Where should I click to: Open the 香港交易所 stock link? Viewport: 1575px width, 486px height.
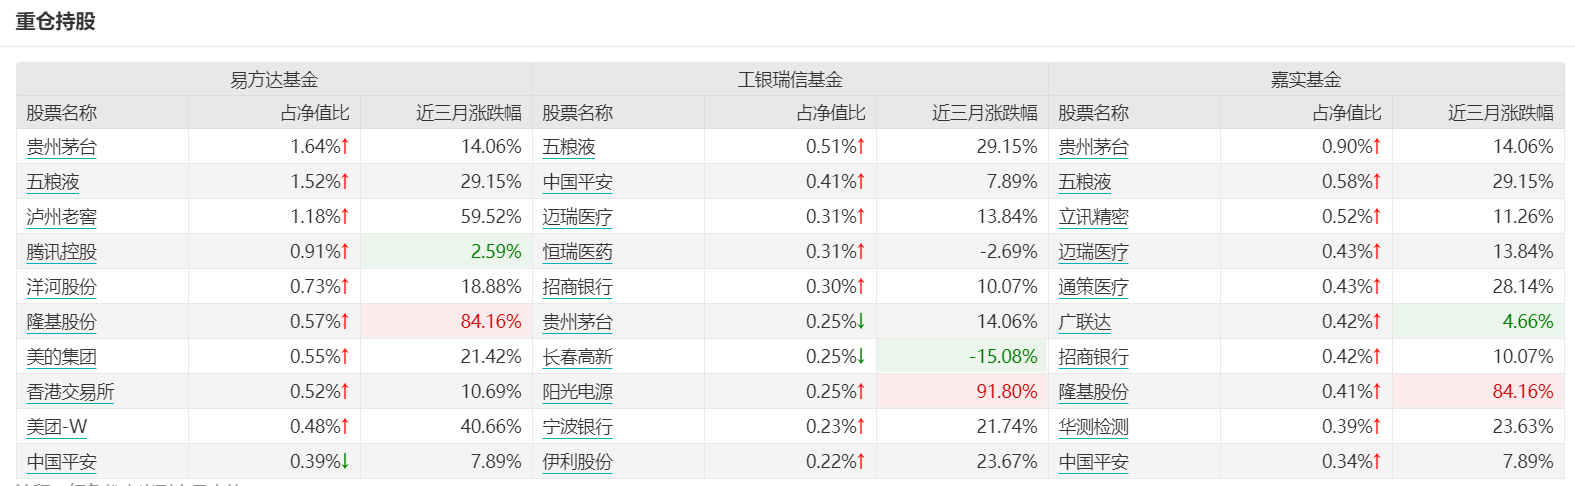point(70,392)
